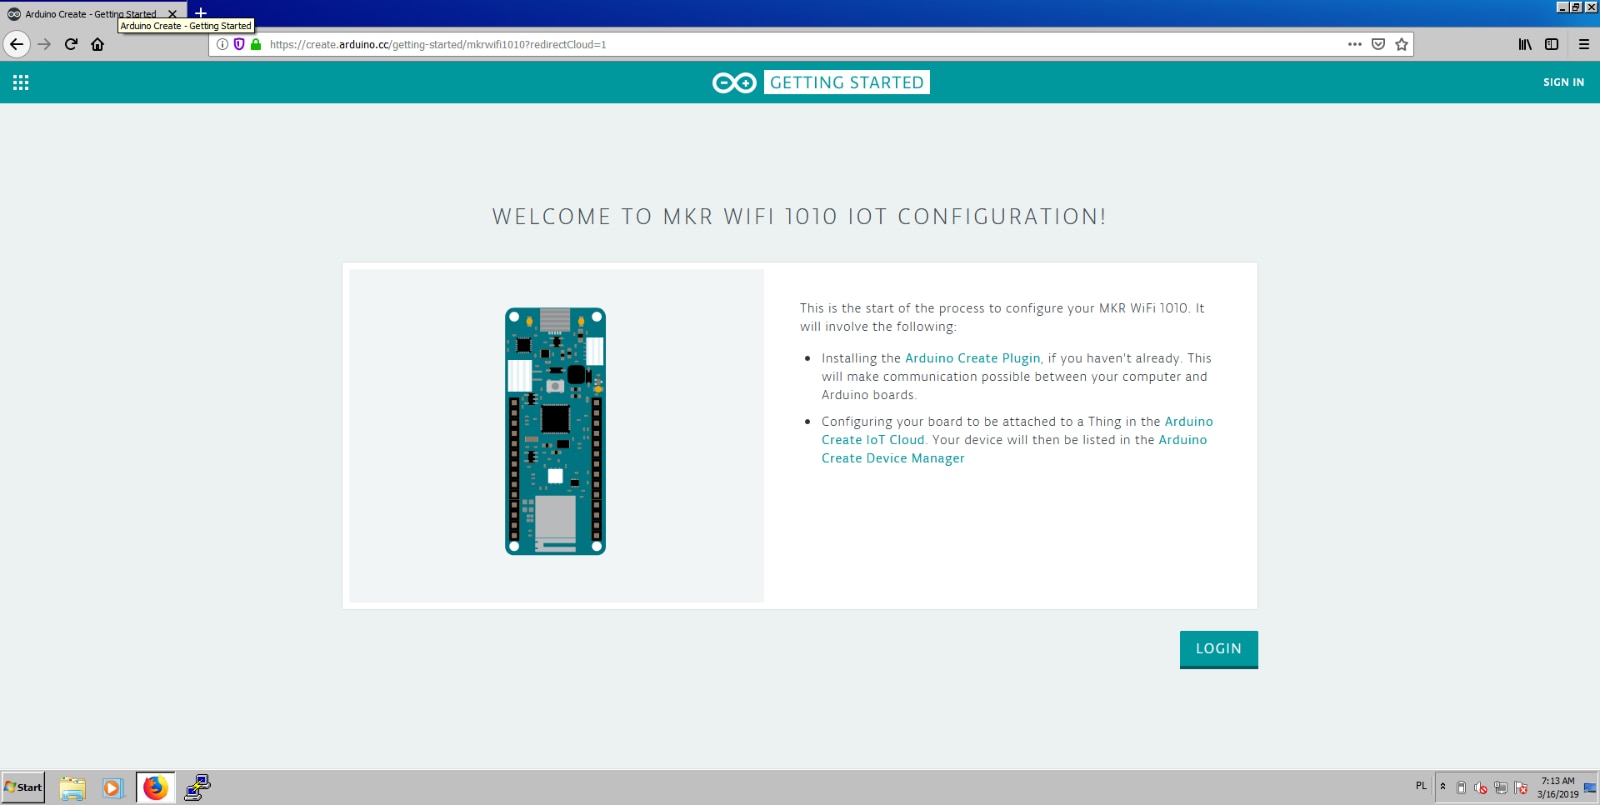Select the Arduino Create browser tab
This screenshot has width=1600, height=805.
click(93, 14)
